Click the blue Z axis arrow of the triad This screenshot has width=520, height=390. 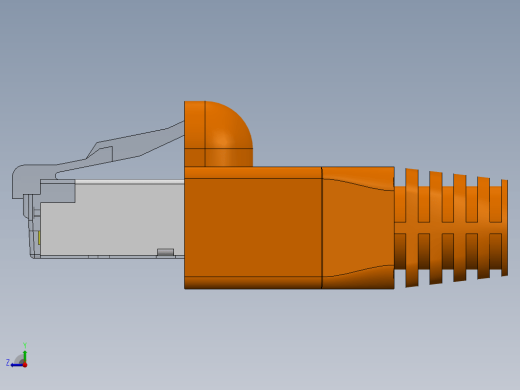(x=16, y=365)
